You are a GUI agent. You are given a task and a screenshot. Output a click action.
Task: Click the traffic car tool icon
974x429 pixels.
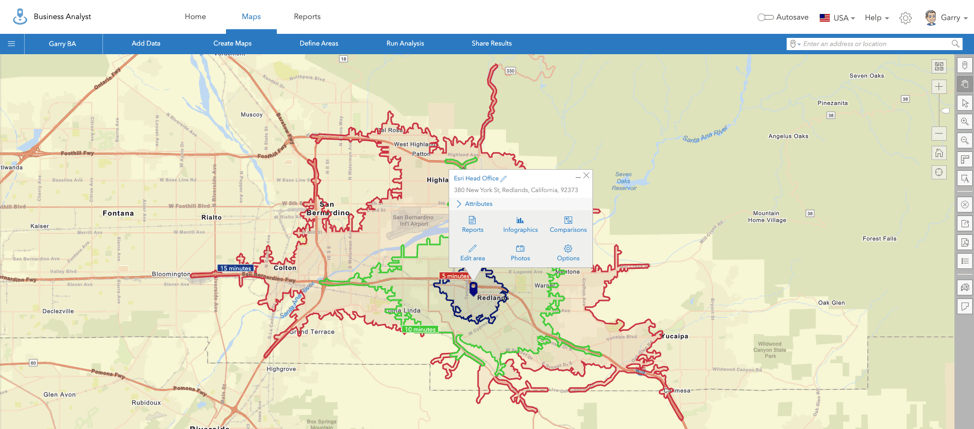tap(965, 287)
